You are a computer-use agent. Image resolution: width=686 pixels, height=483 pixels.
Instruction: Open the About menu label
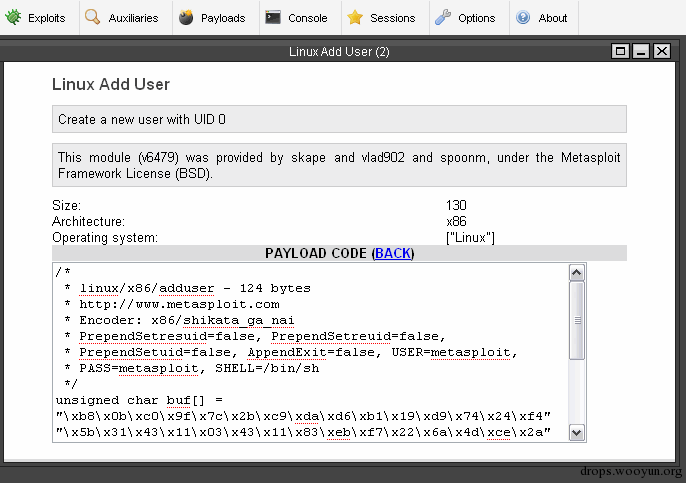click(x=553, y=18)
